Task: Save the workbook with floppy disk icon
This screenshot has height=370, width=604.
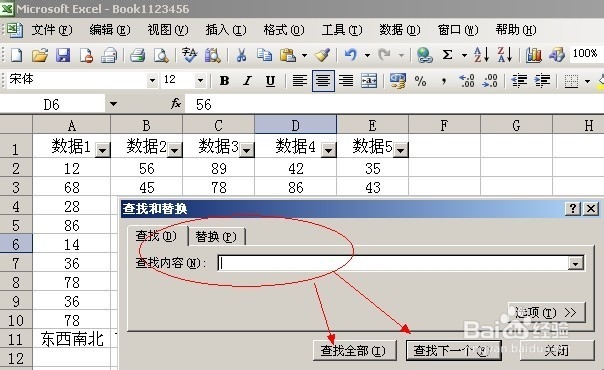Action: point(63,55)
